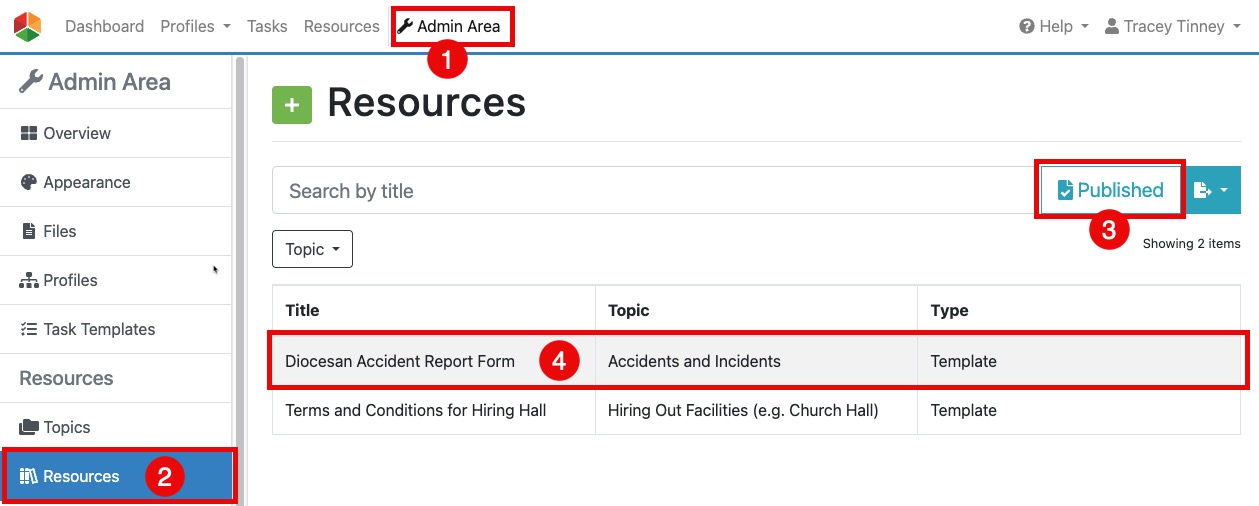Viewport: 1259px width, 506px height.
Task: Open Appearance palette item in sidebar
Action: (x=86, y=182)
